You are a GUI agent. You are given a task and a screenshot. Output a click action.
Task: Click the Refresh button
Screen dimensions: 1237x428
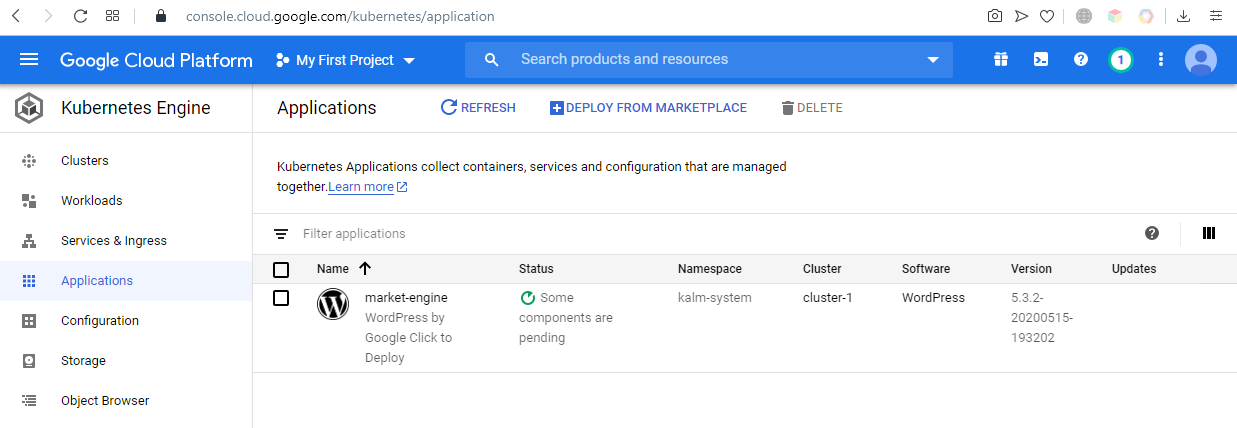(x=478, y=108)
